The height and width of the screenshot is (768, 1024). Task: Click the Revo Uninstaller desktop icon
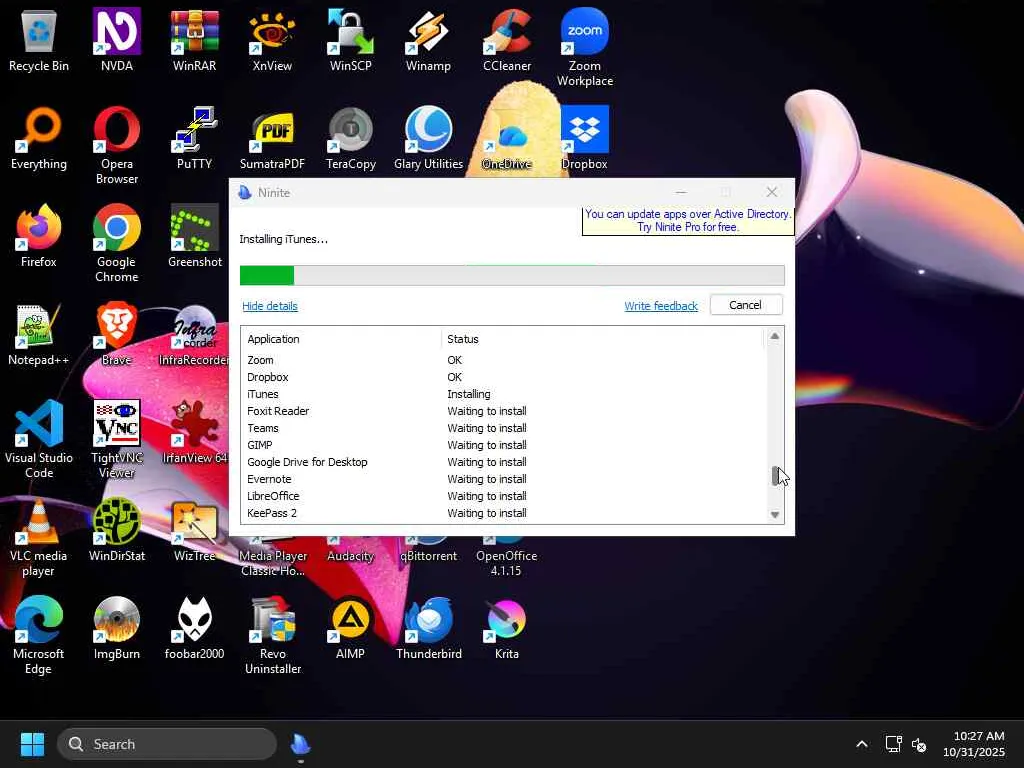click(272, 635)
